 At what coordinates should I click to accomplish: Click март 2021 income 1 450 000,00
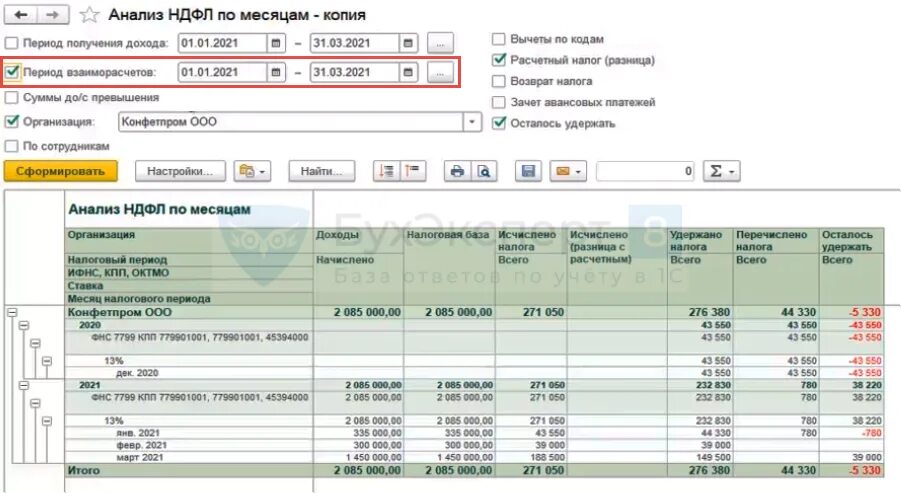(x=373, y=458)
